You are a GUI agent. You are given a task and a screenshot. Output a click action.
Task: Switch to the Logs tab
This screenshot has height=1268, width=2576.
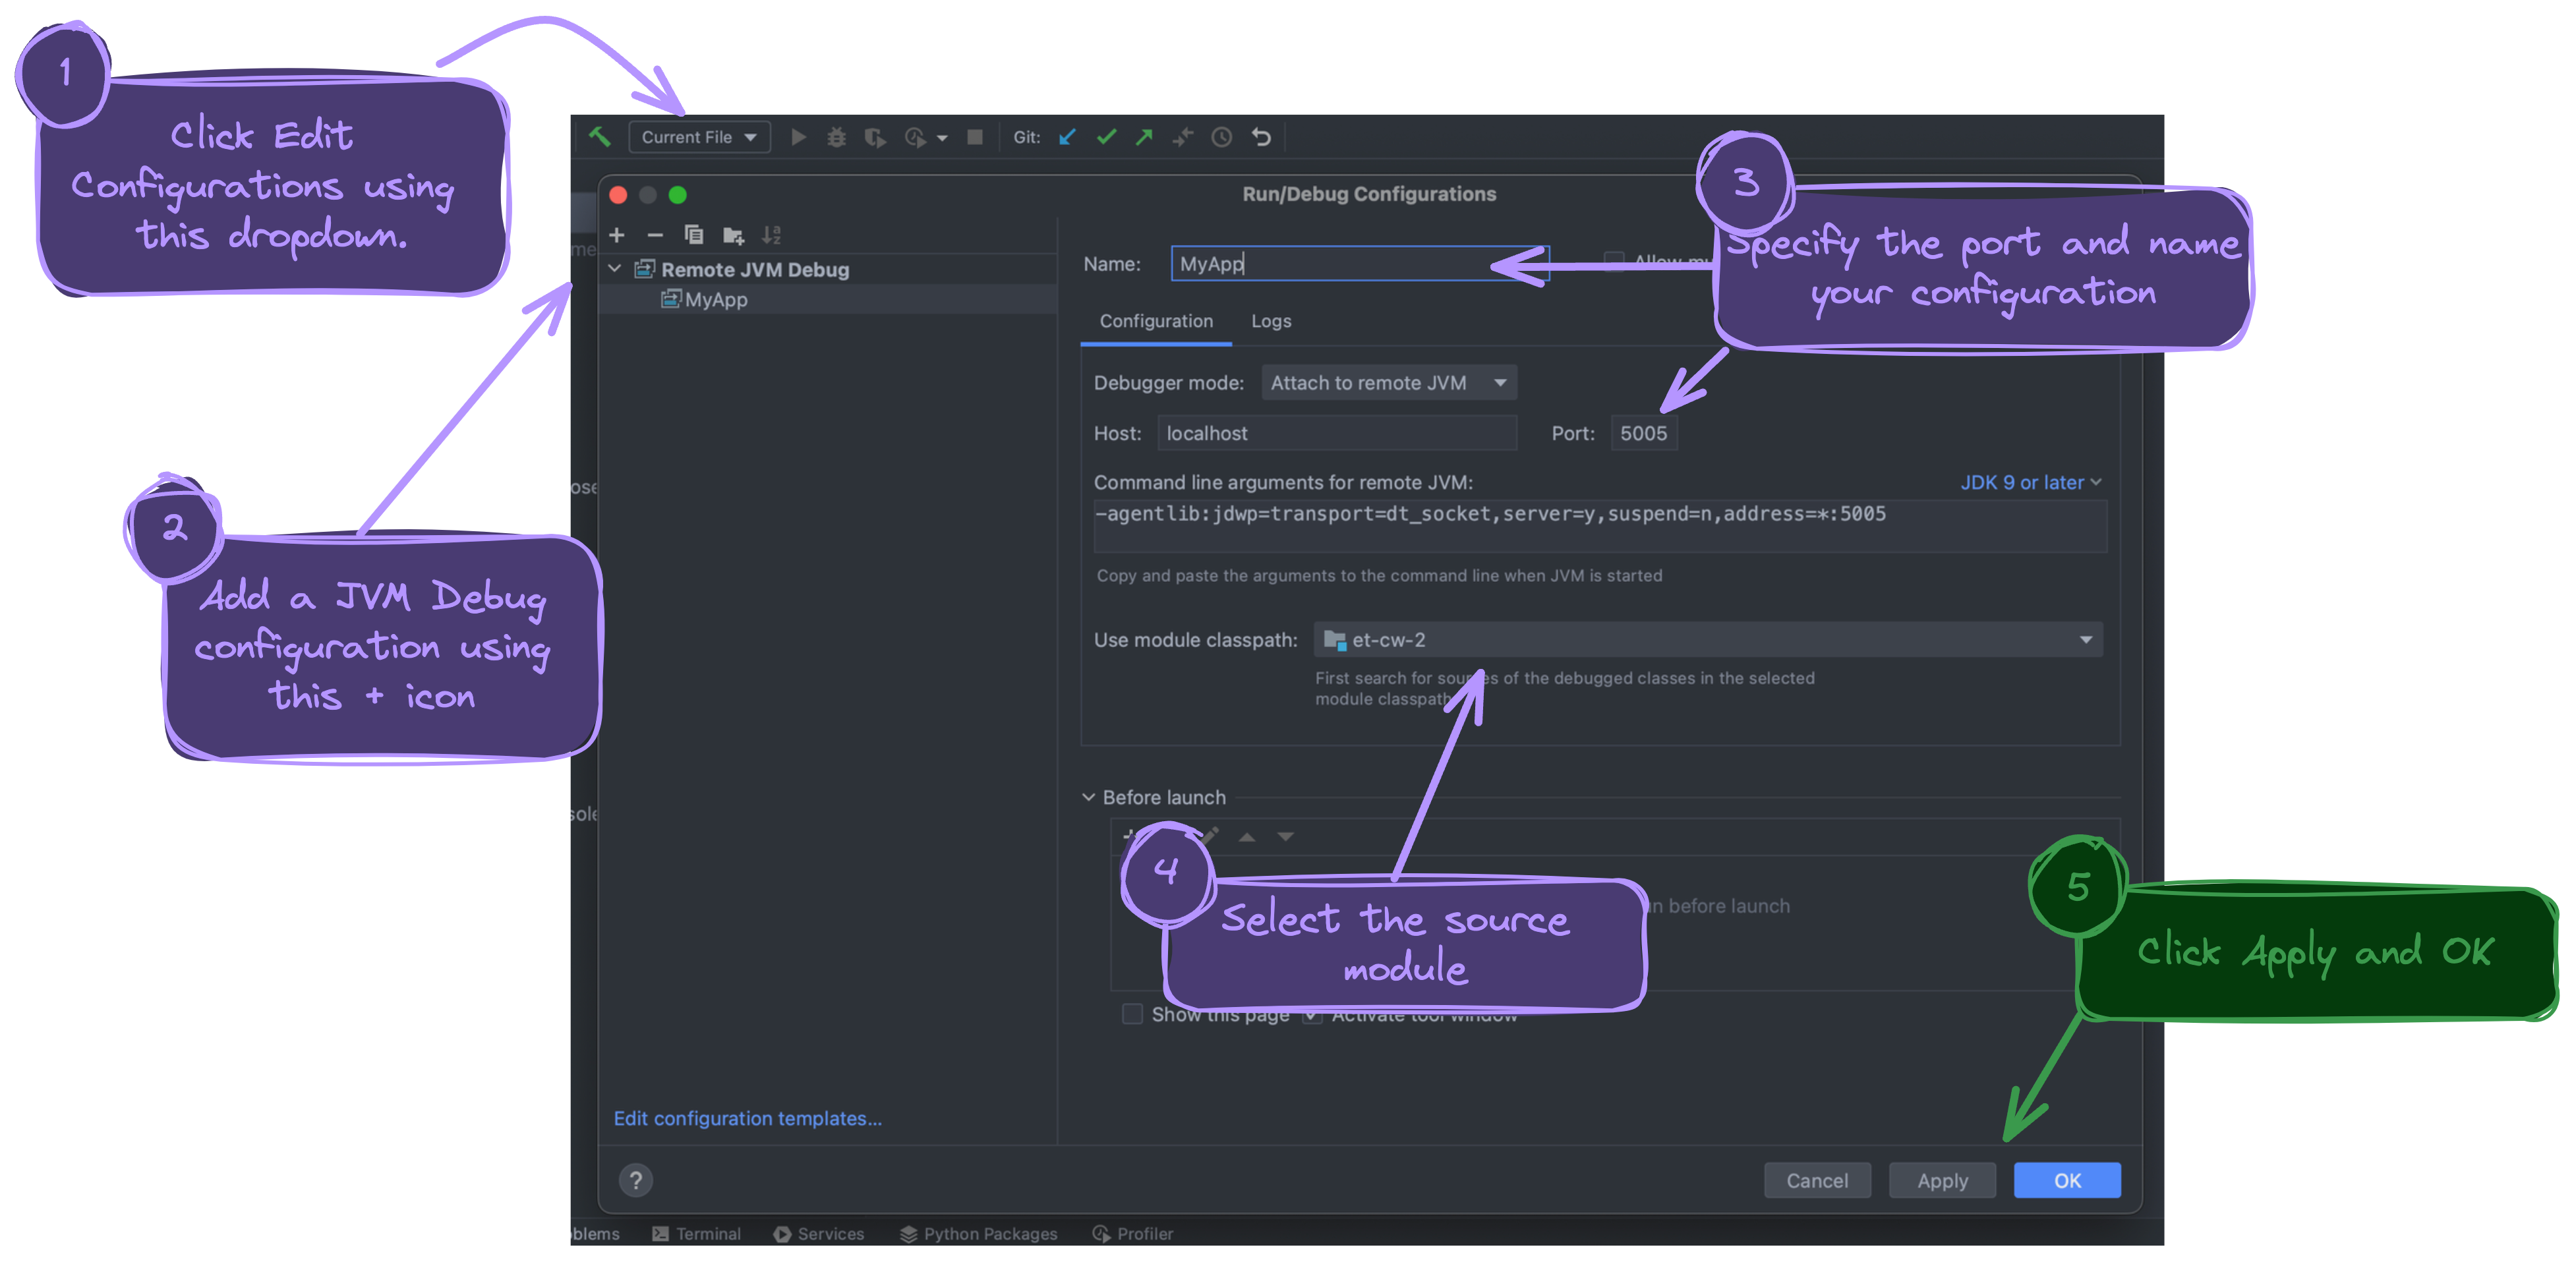click(x=1270, y=321)
